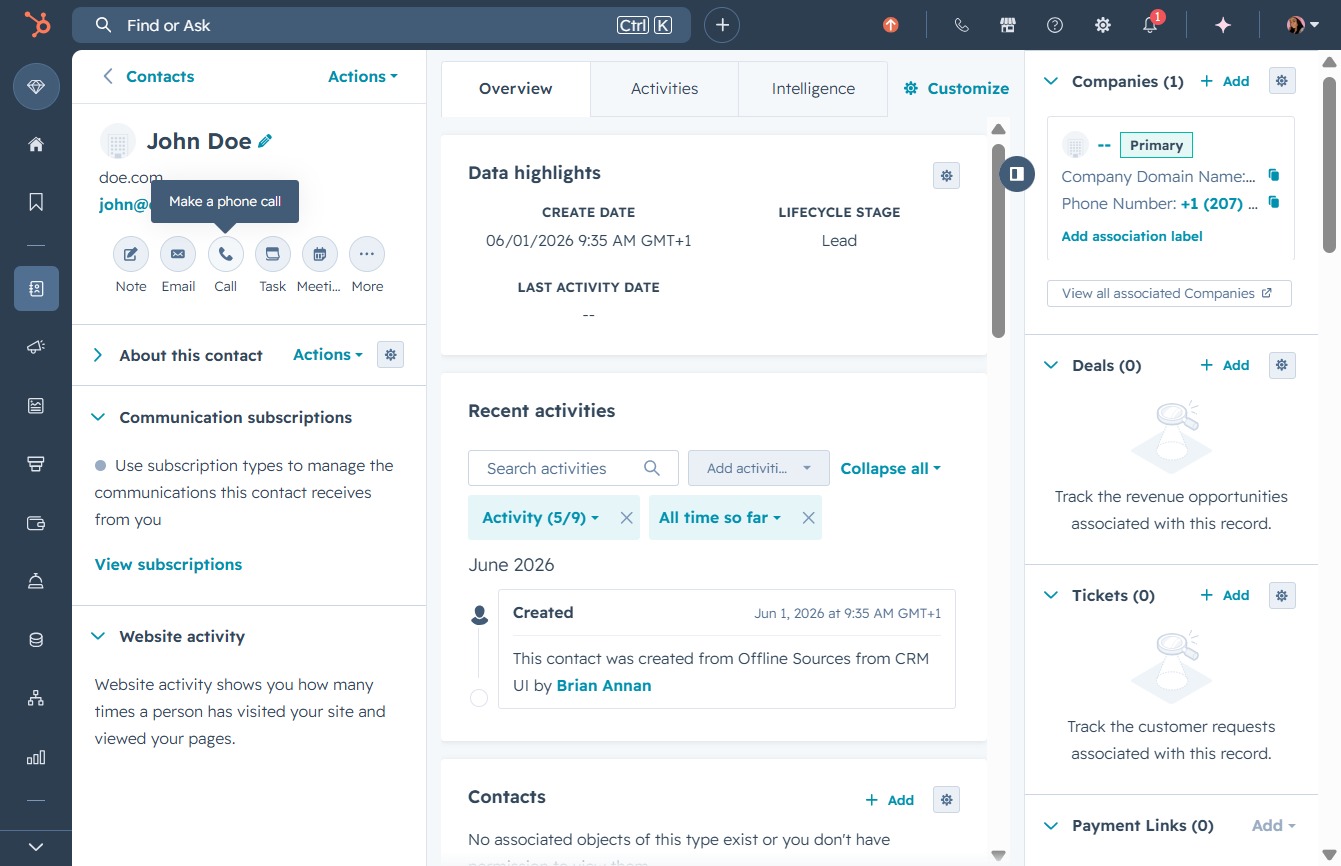Schedule a Meeting with this contact
1341x866 pixels.
319,254
